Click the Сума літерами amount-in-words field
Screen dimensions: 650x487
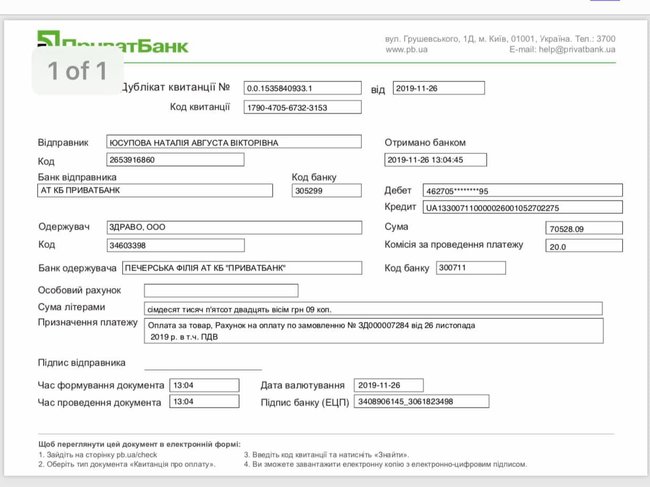coord(374,309)
